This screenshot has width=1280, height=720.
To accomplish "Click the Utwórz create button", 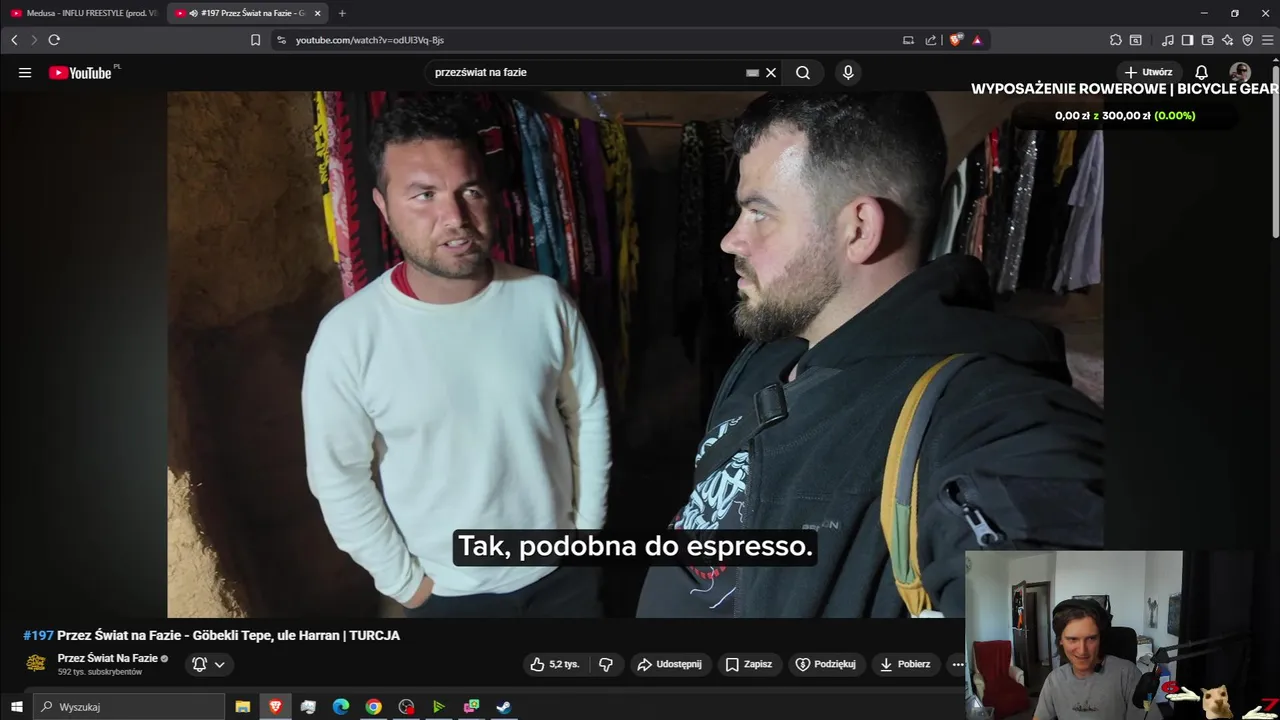I will tap(1148, 72).
